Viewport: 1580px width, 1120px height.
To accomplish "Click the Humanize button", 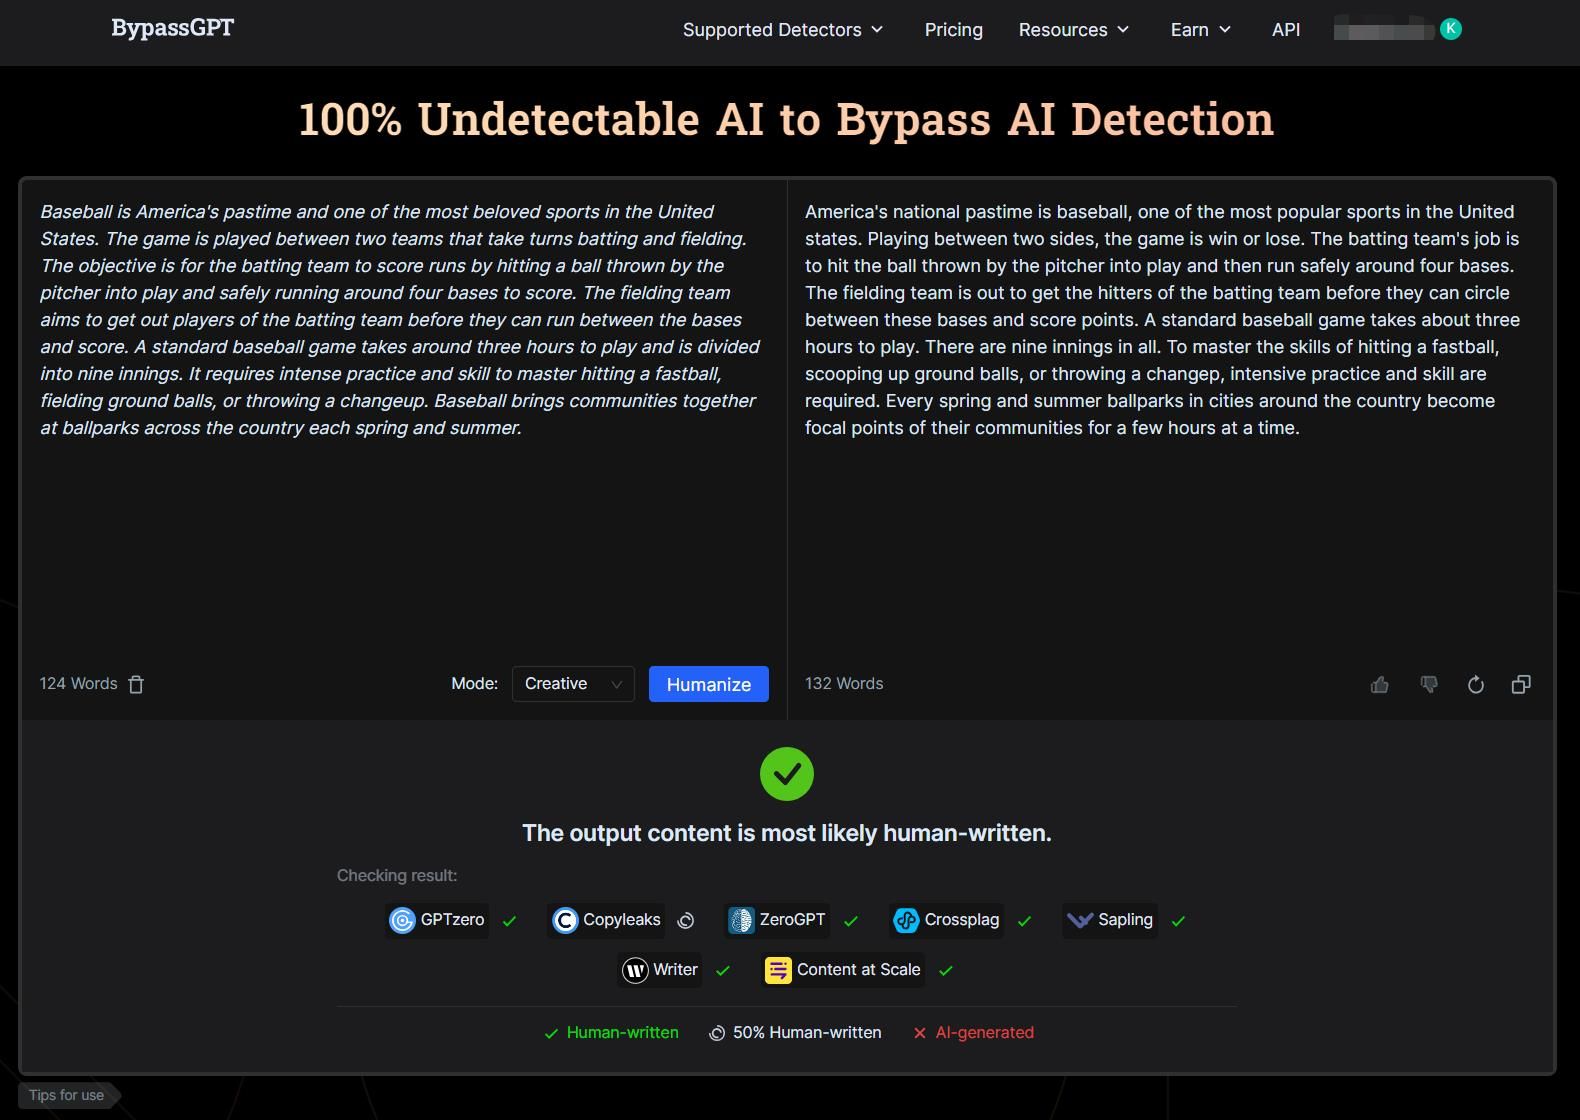I will (708, 684).
